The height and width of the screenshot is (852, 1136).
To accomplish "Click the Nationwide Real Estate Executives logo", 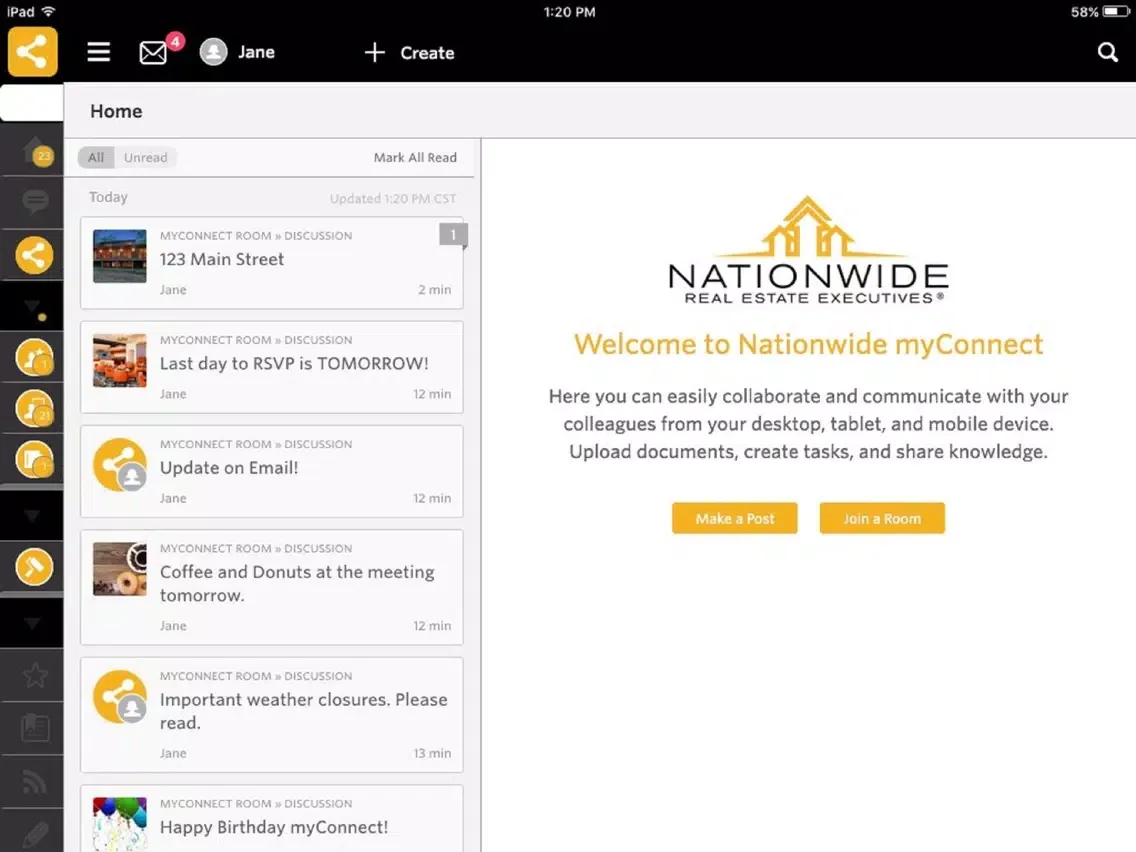I will pos(808,250).
